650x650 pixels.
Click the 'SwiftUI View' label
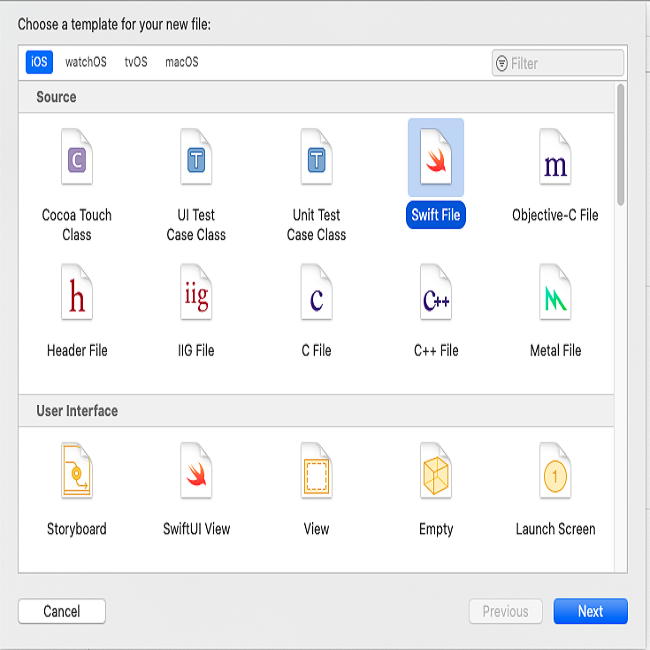coord(196,529)
